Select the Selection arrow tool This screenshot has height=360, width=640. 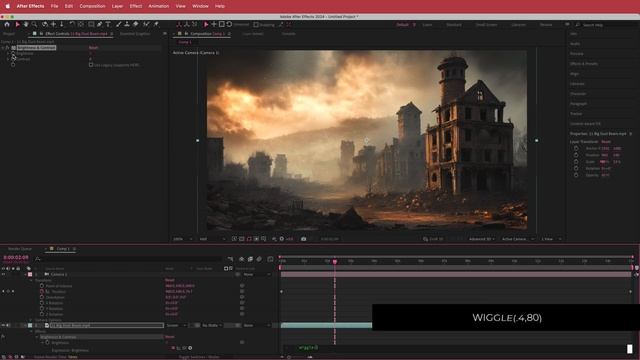(x=18, y=24)
